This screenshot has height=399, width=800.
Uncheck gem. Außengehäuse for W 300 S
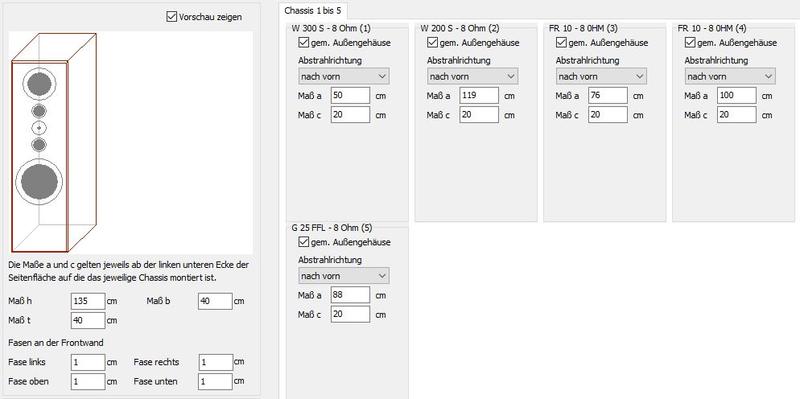[304, 42]
